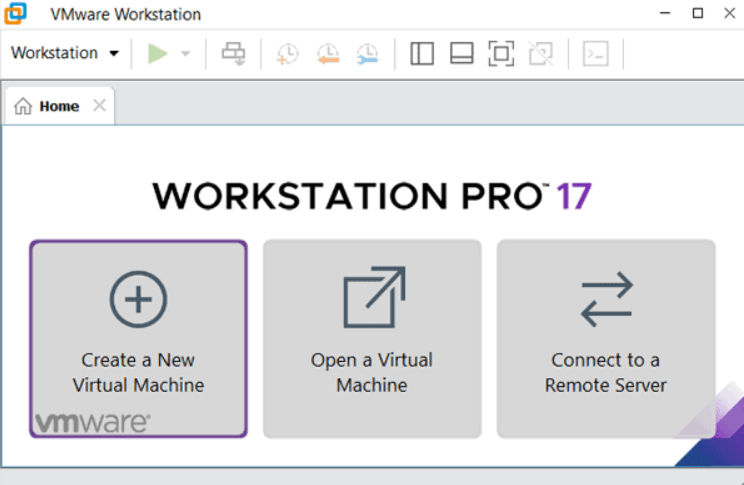Minimize the VMware Workstation window

coord(665,13)
